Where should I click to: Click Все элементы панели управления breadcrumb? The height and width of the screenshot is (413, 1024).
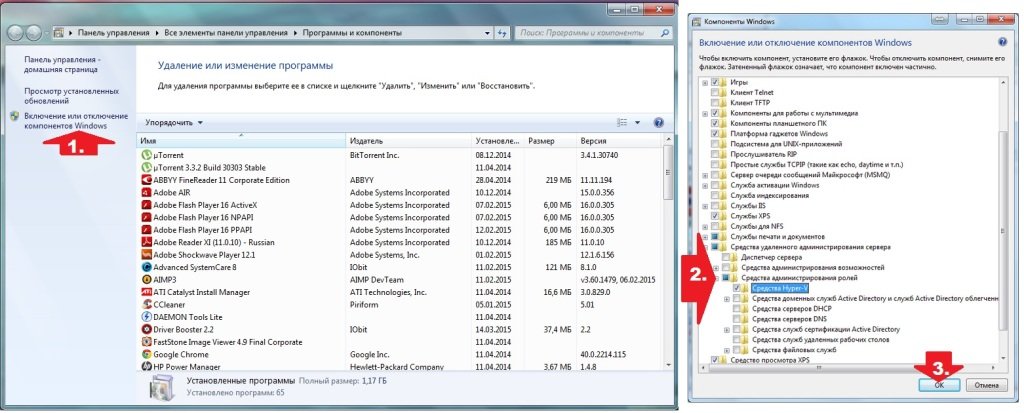tap(225, 32)
